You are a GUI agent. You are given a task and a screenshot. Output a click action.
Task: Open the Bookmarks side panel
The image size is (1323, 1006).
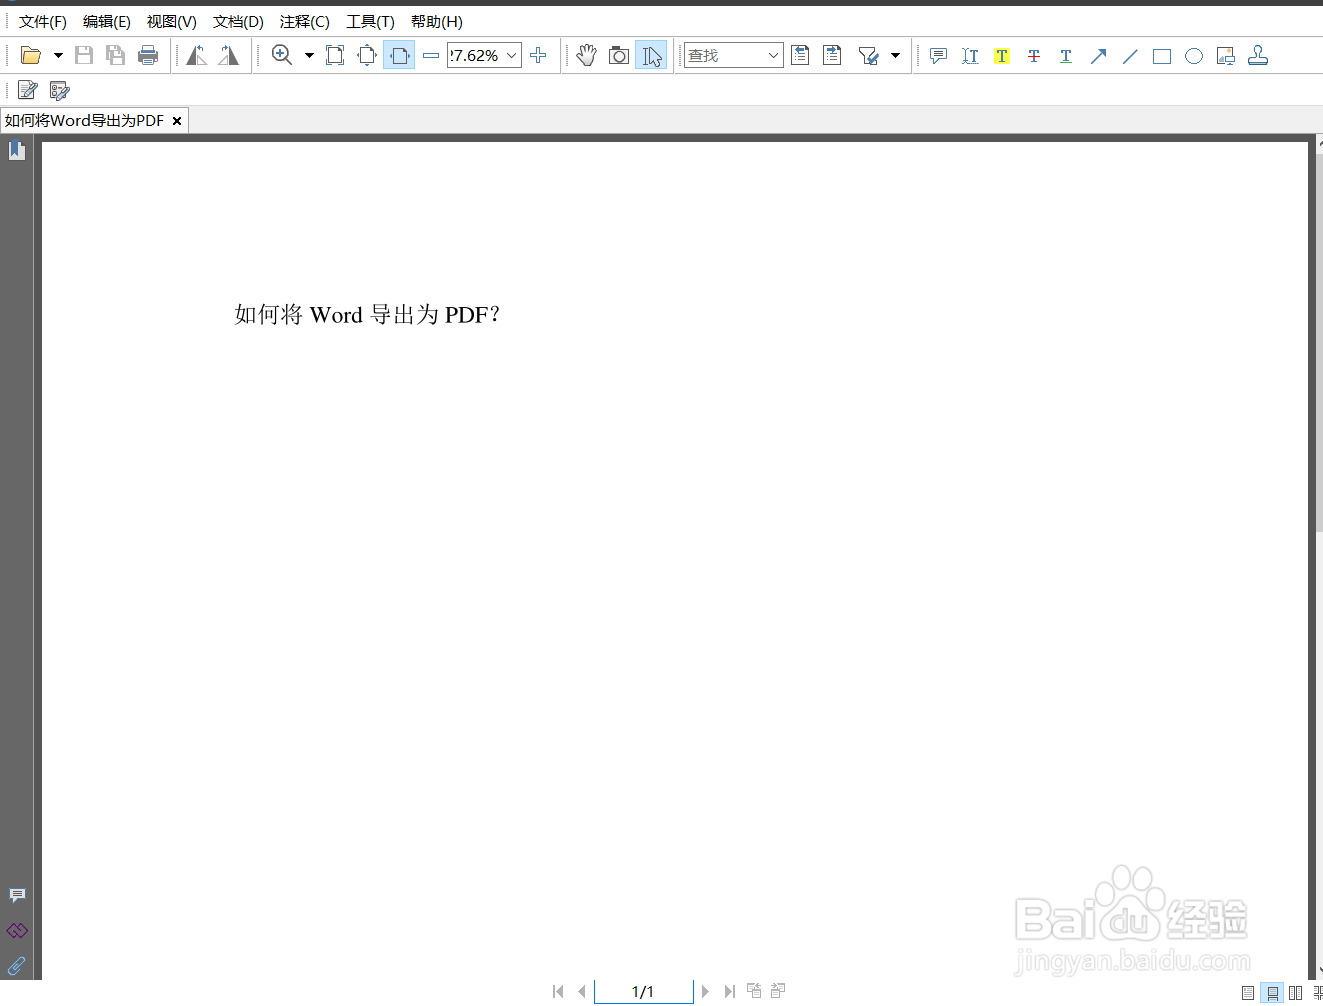(x=17, y=151)
